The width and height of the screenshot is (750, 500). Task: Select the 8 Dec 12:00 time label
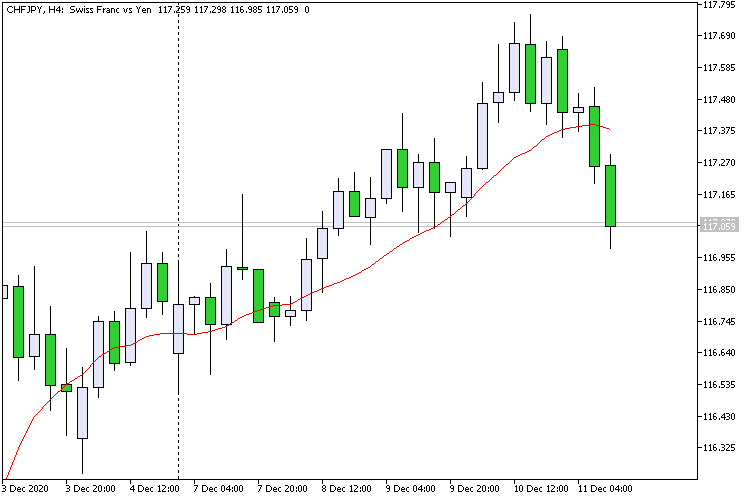(x=347, y=489)
